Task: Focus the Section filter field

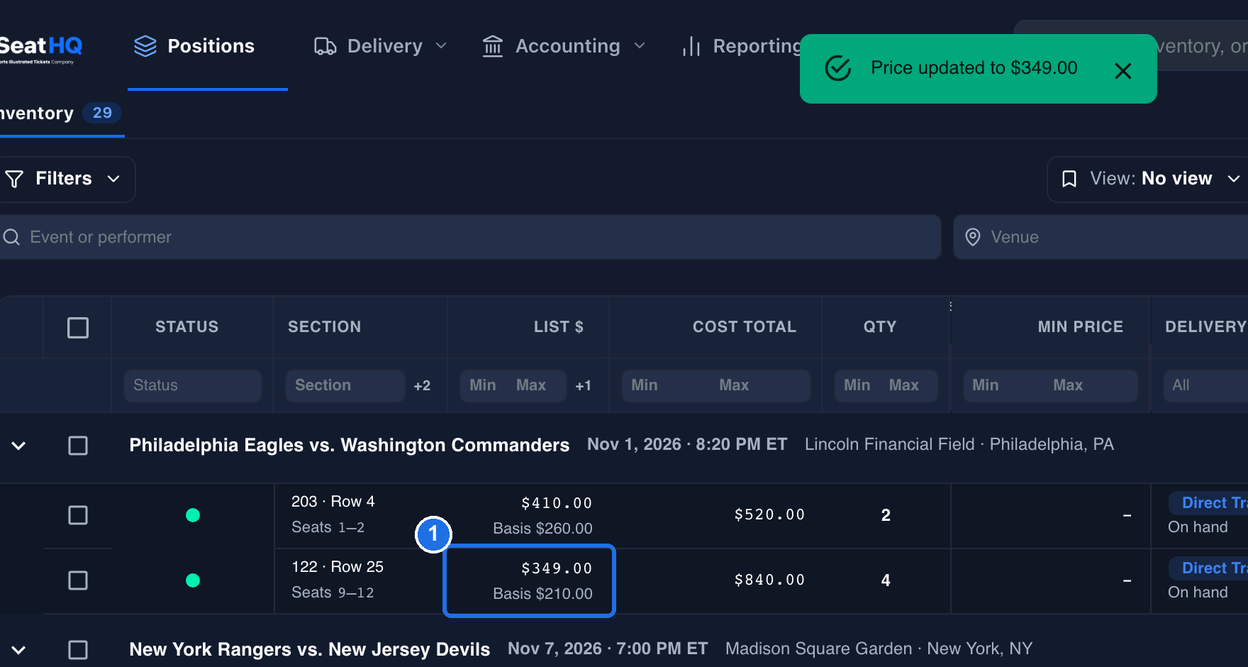Action: click(x=344, y=385)
